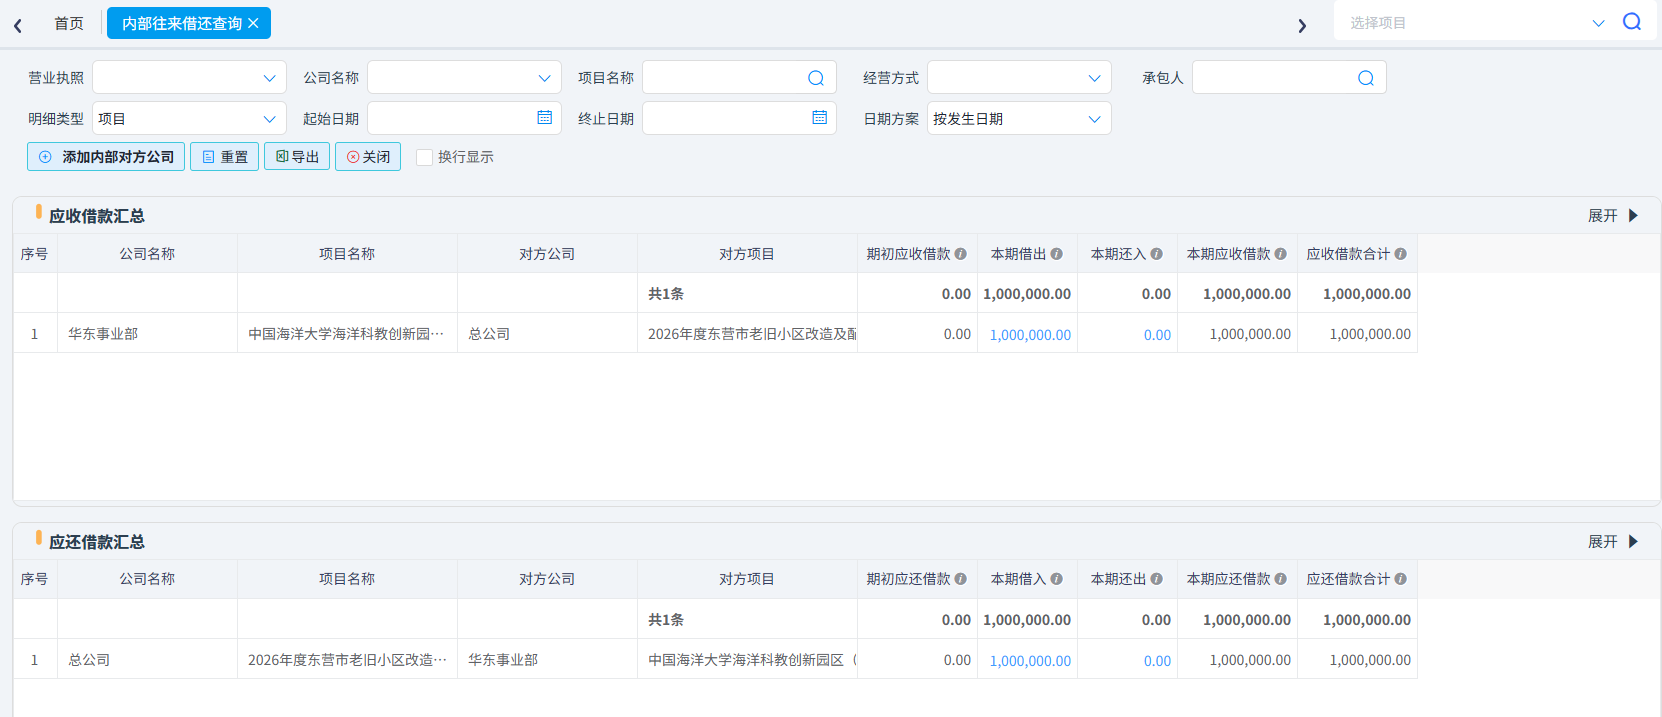
Task: Expand the 应还借款汇总 section via 展开
Action: (x=1613, y=542)
